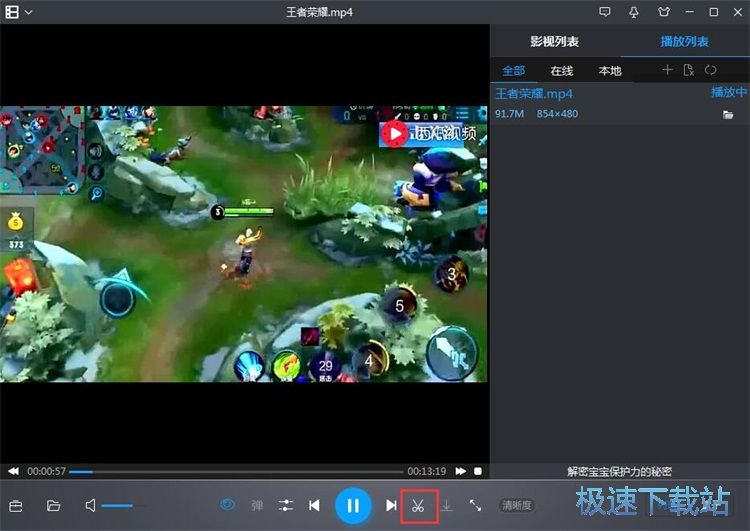
Task: Close the player window
Action: pyautogui.click(x=738, y=12)
